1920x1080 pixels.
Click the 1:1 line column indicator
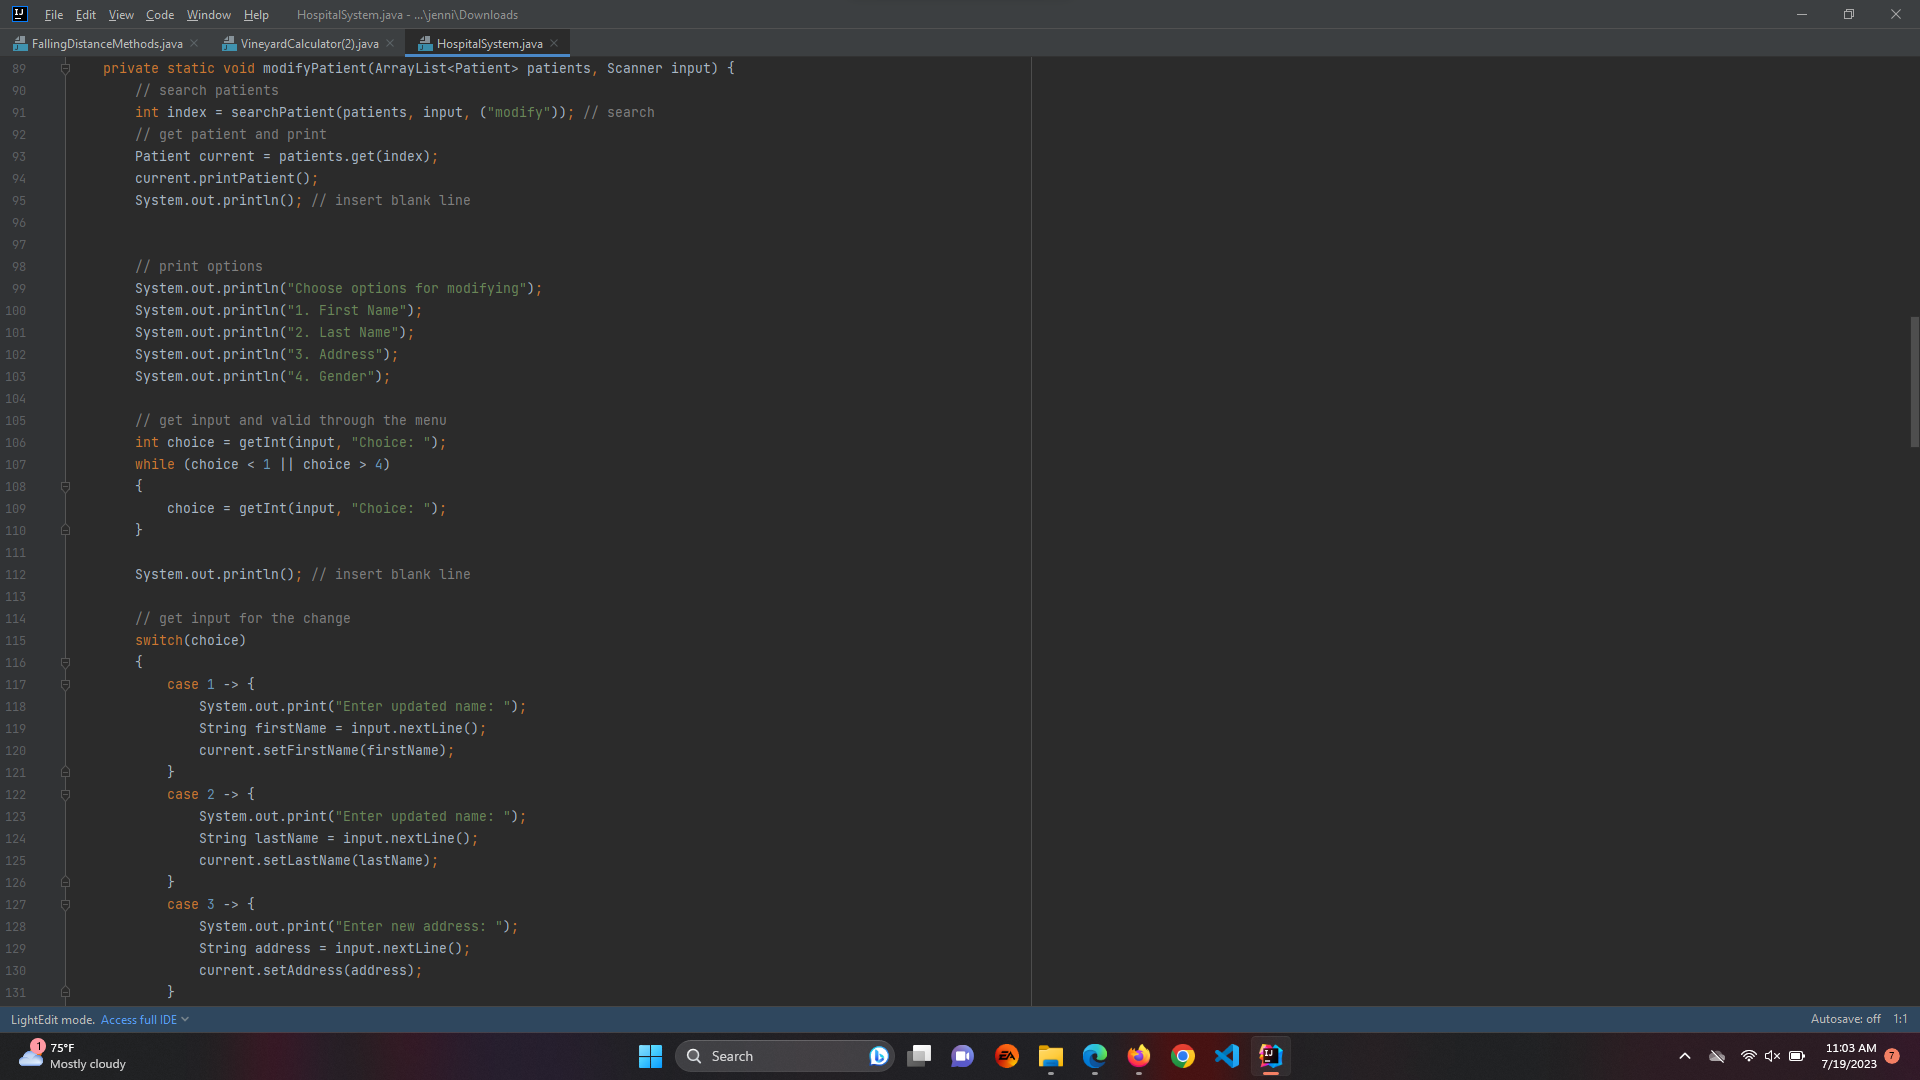(1900, 1019)
